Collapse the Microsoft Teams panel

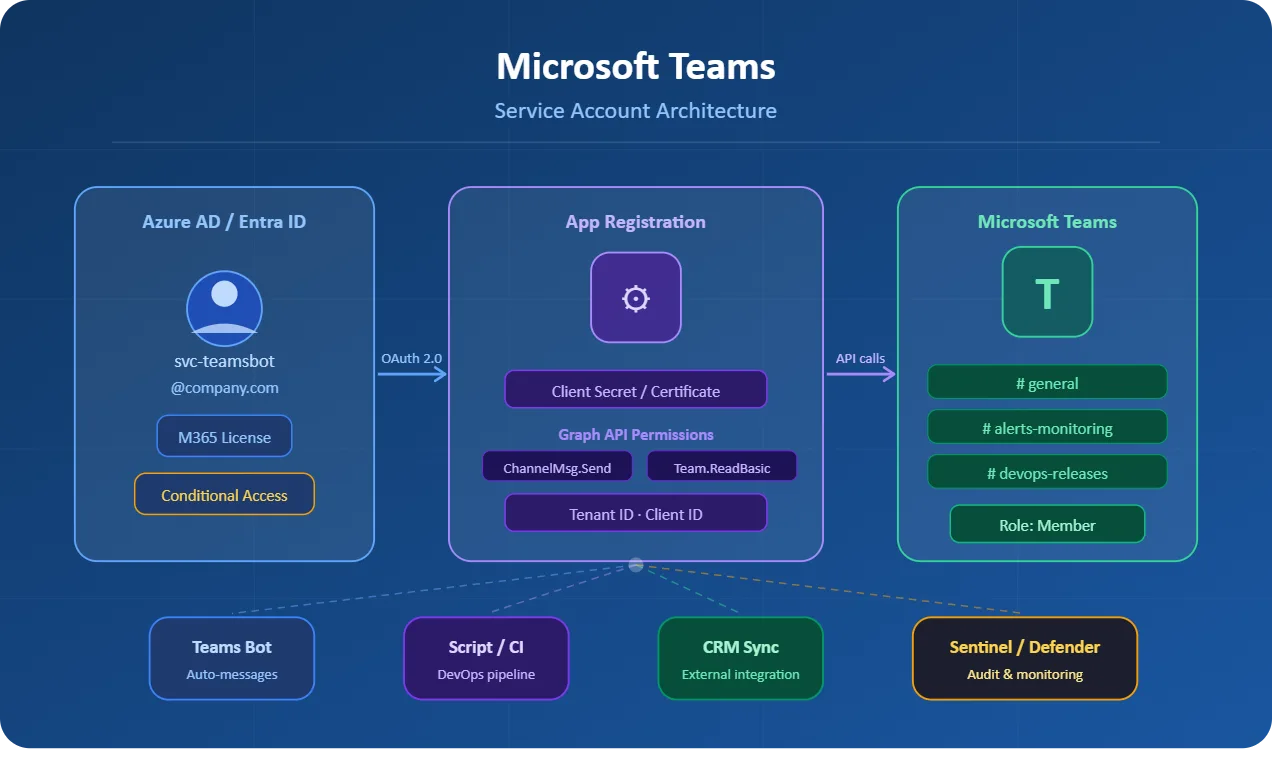pyautogui.click(x=1047, y=221)
